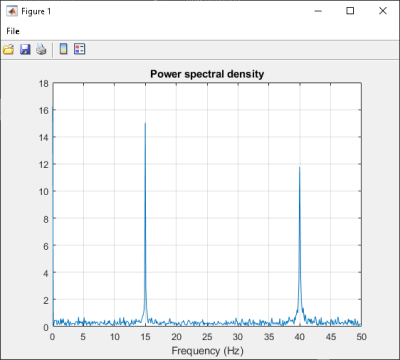Click the x-axis tick label 25
This screenshot has width=400, height=360.
207,337
